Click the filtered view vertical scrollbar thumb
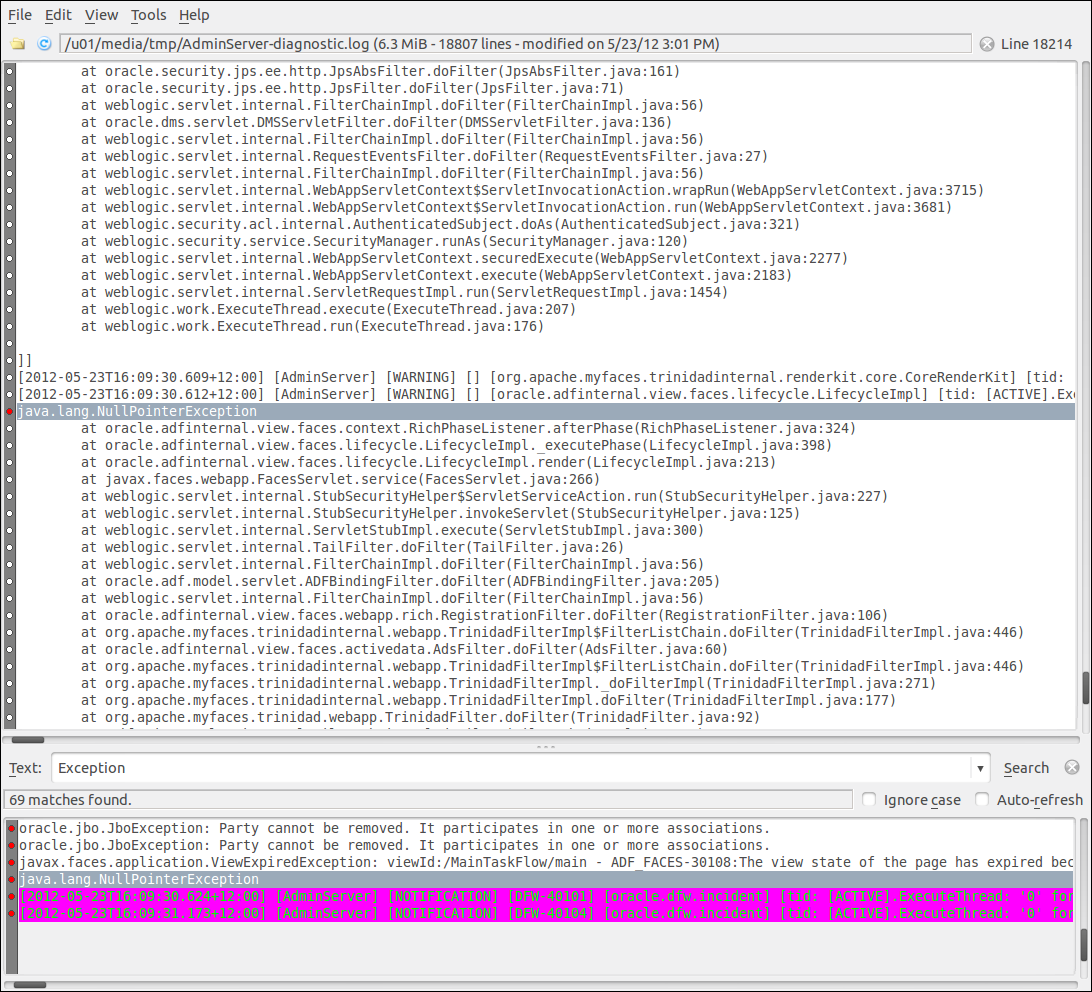Screen dimensions: 1092x992 pyautogui.click(x=1084, y=945)
